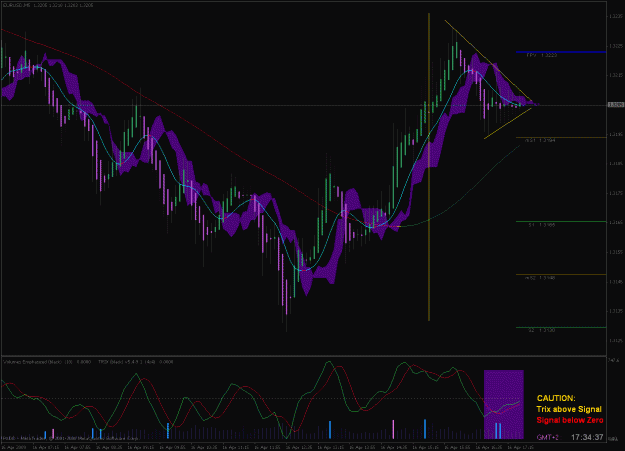Select the lower yellow triangle trendline
This screenshot has height=451, width=625.
(507, 123)
